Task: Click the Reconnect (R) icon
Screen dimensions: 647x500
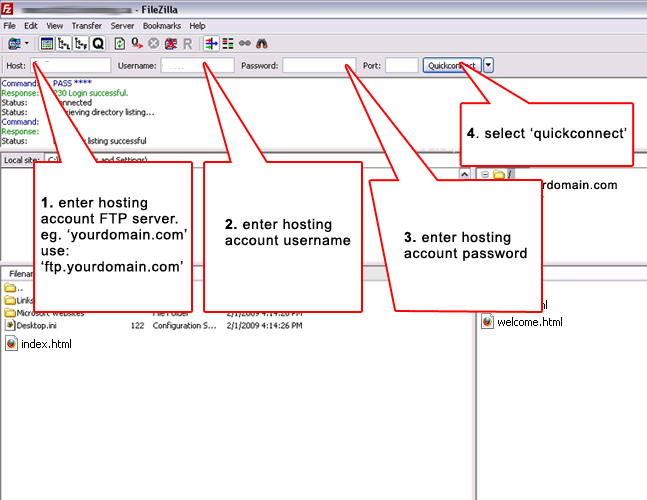Action: click(x=188, y=44)
